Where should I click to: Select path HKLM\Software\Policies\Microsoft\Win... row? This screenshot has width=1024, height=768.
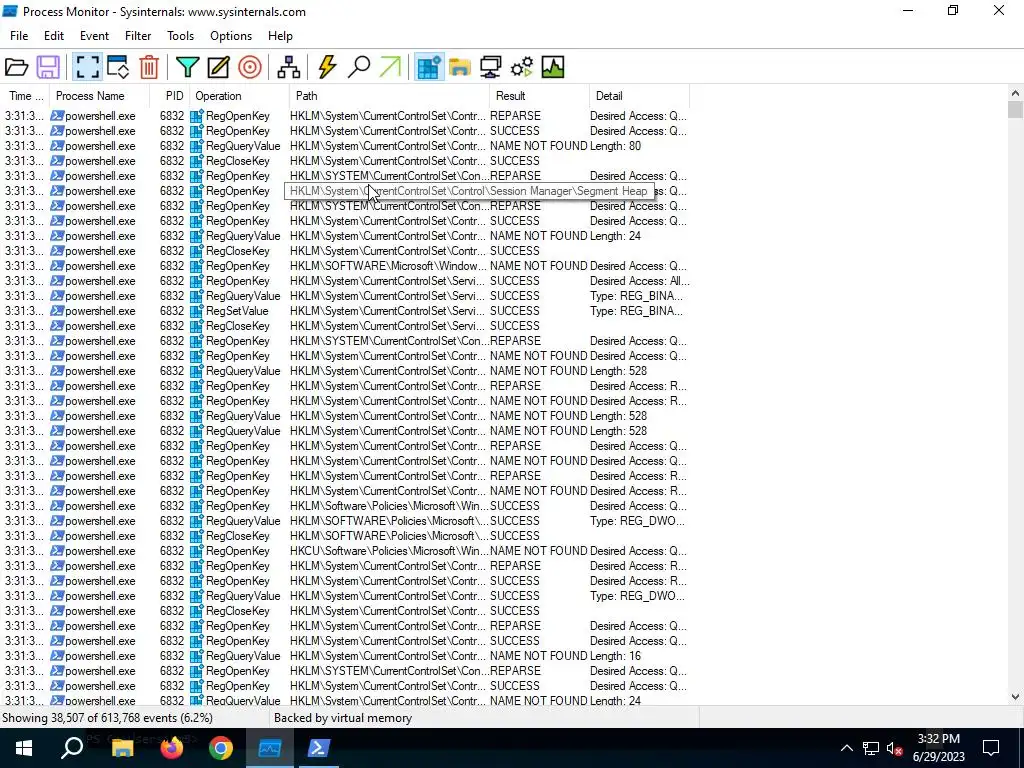(346, 506)
